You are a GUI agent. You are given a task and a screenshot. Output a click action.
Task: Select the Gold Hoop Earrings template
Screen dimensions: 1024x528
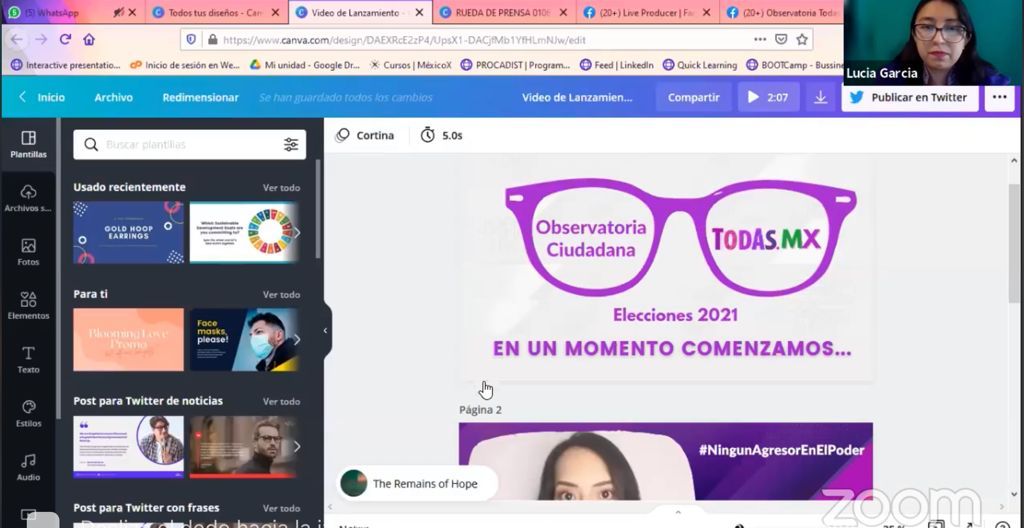click(x=129, y=233)
